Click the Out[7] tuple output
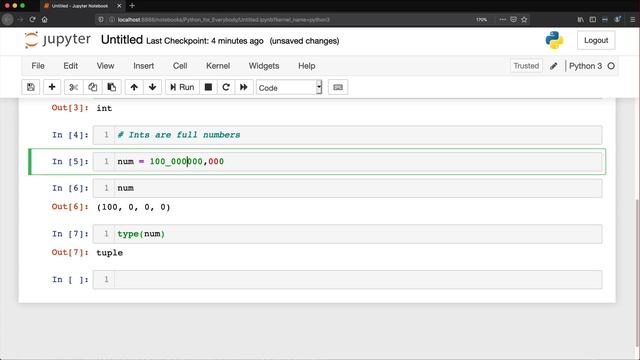Viewport: 640px width, 360px height. click(109, 253)
